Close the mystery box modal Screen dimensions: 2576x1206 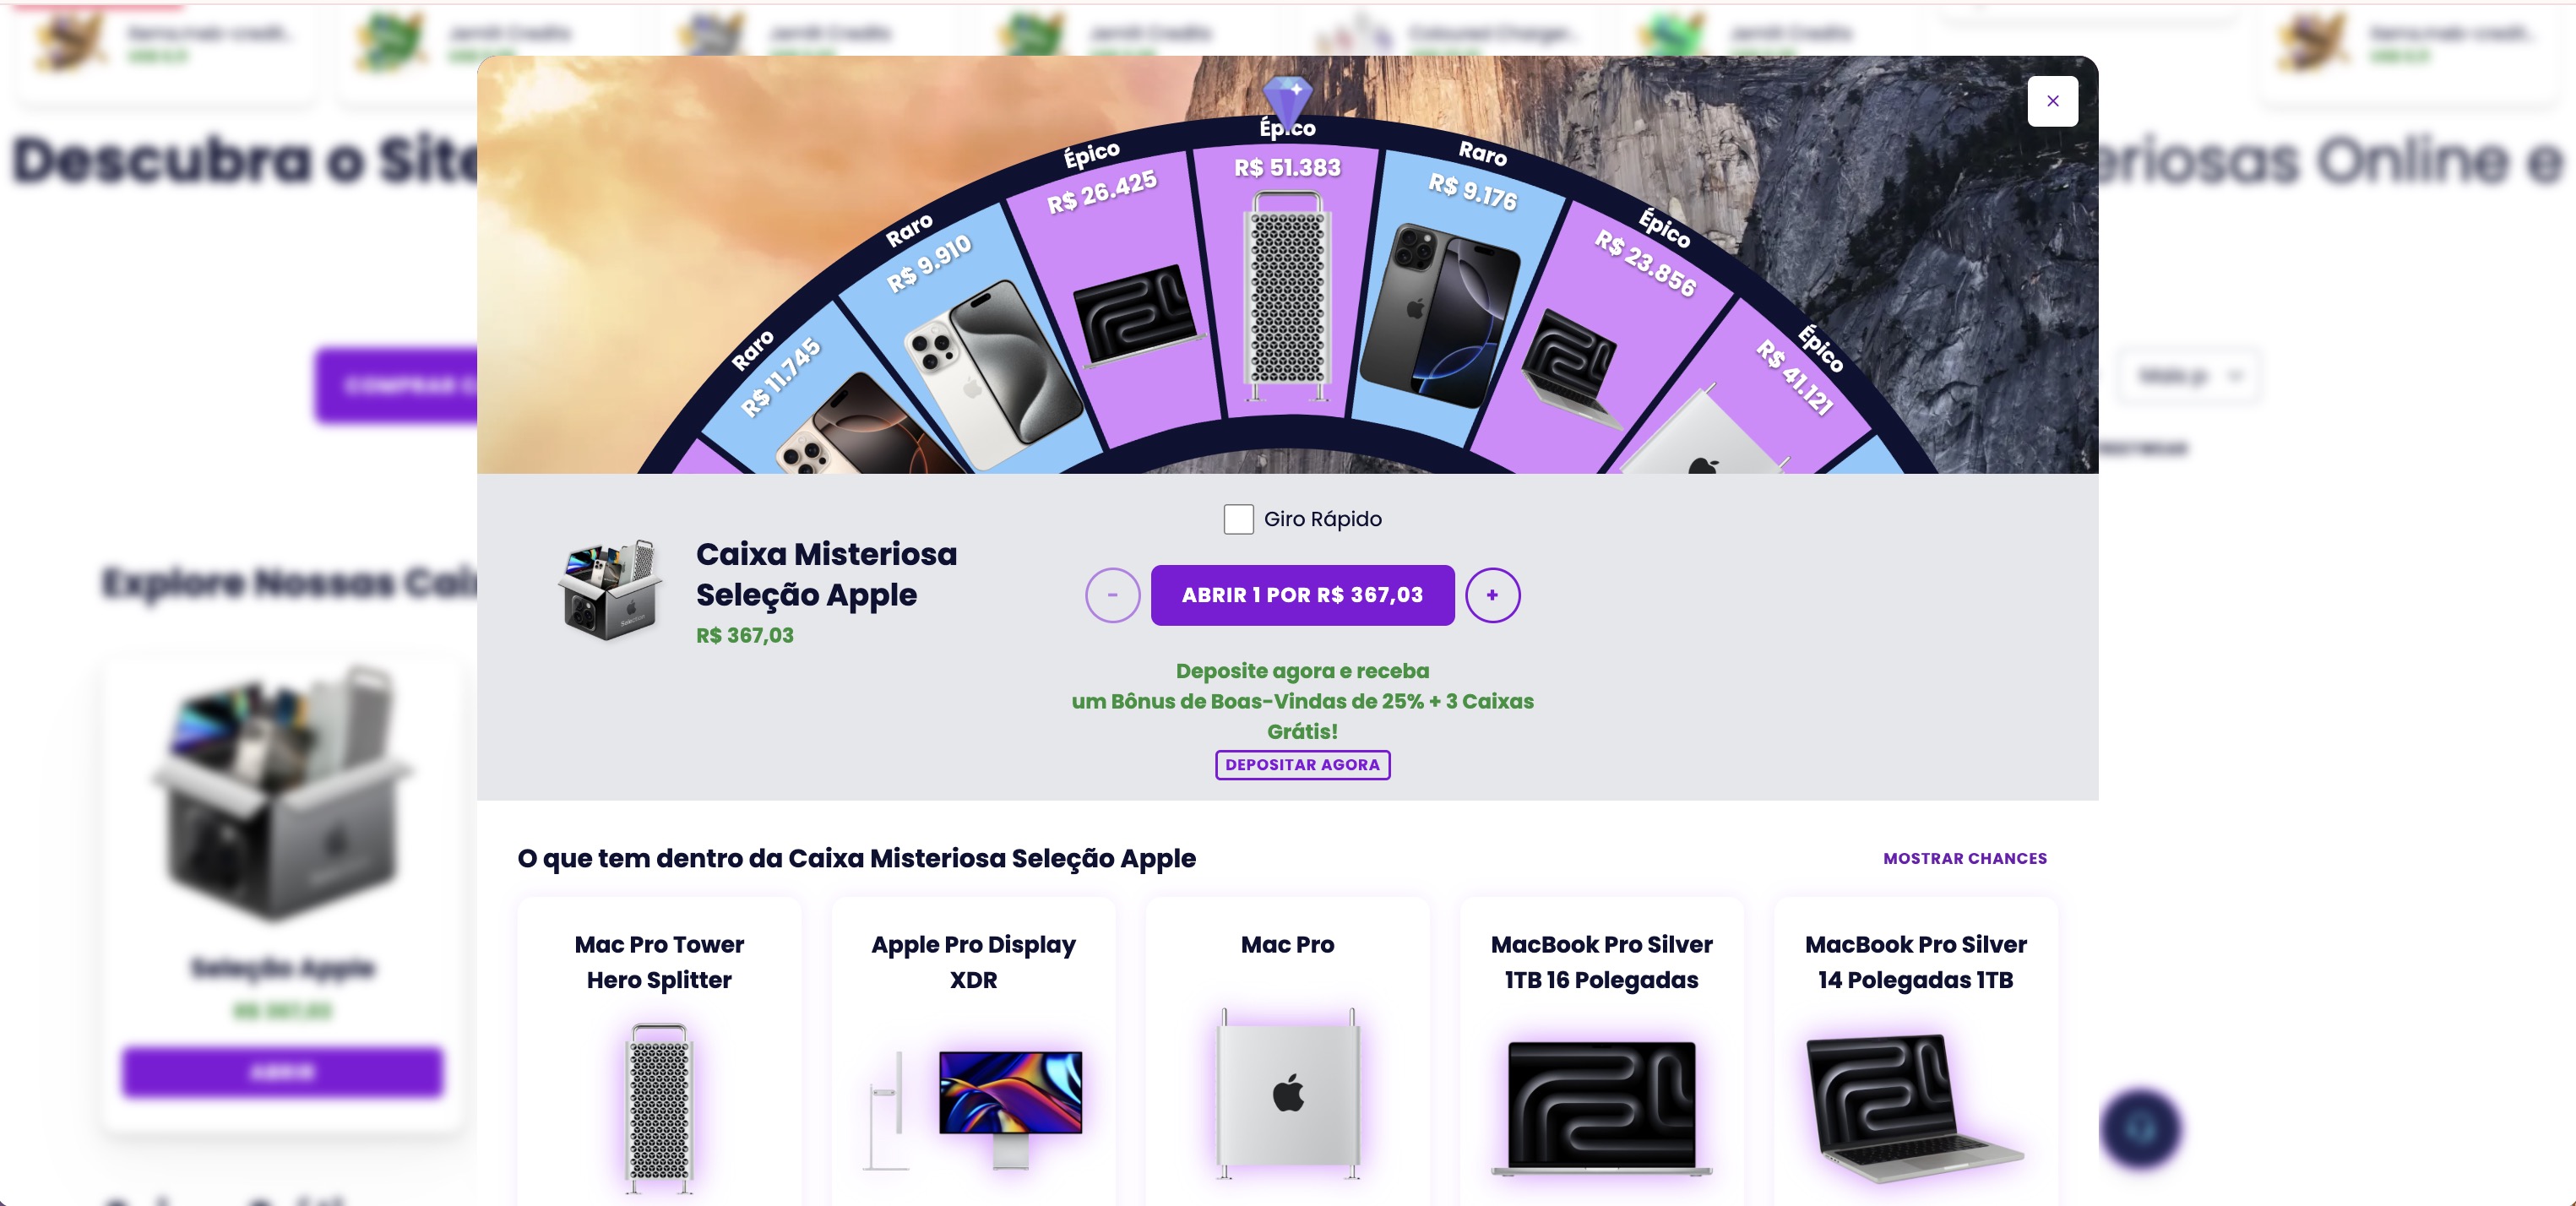pos(2052,101)
